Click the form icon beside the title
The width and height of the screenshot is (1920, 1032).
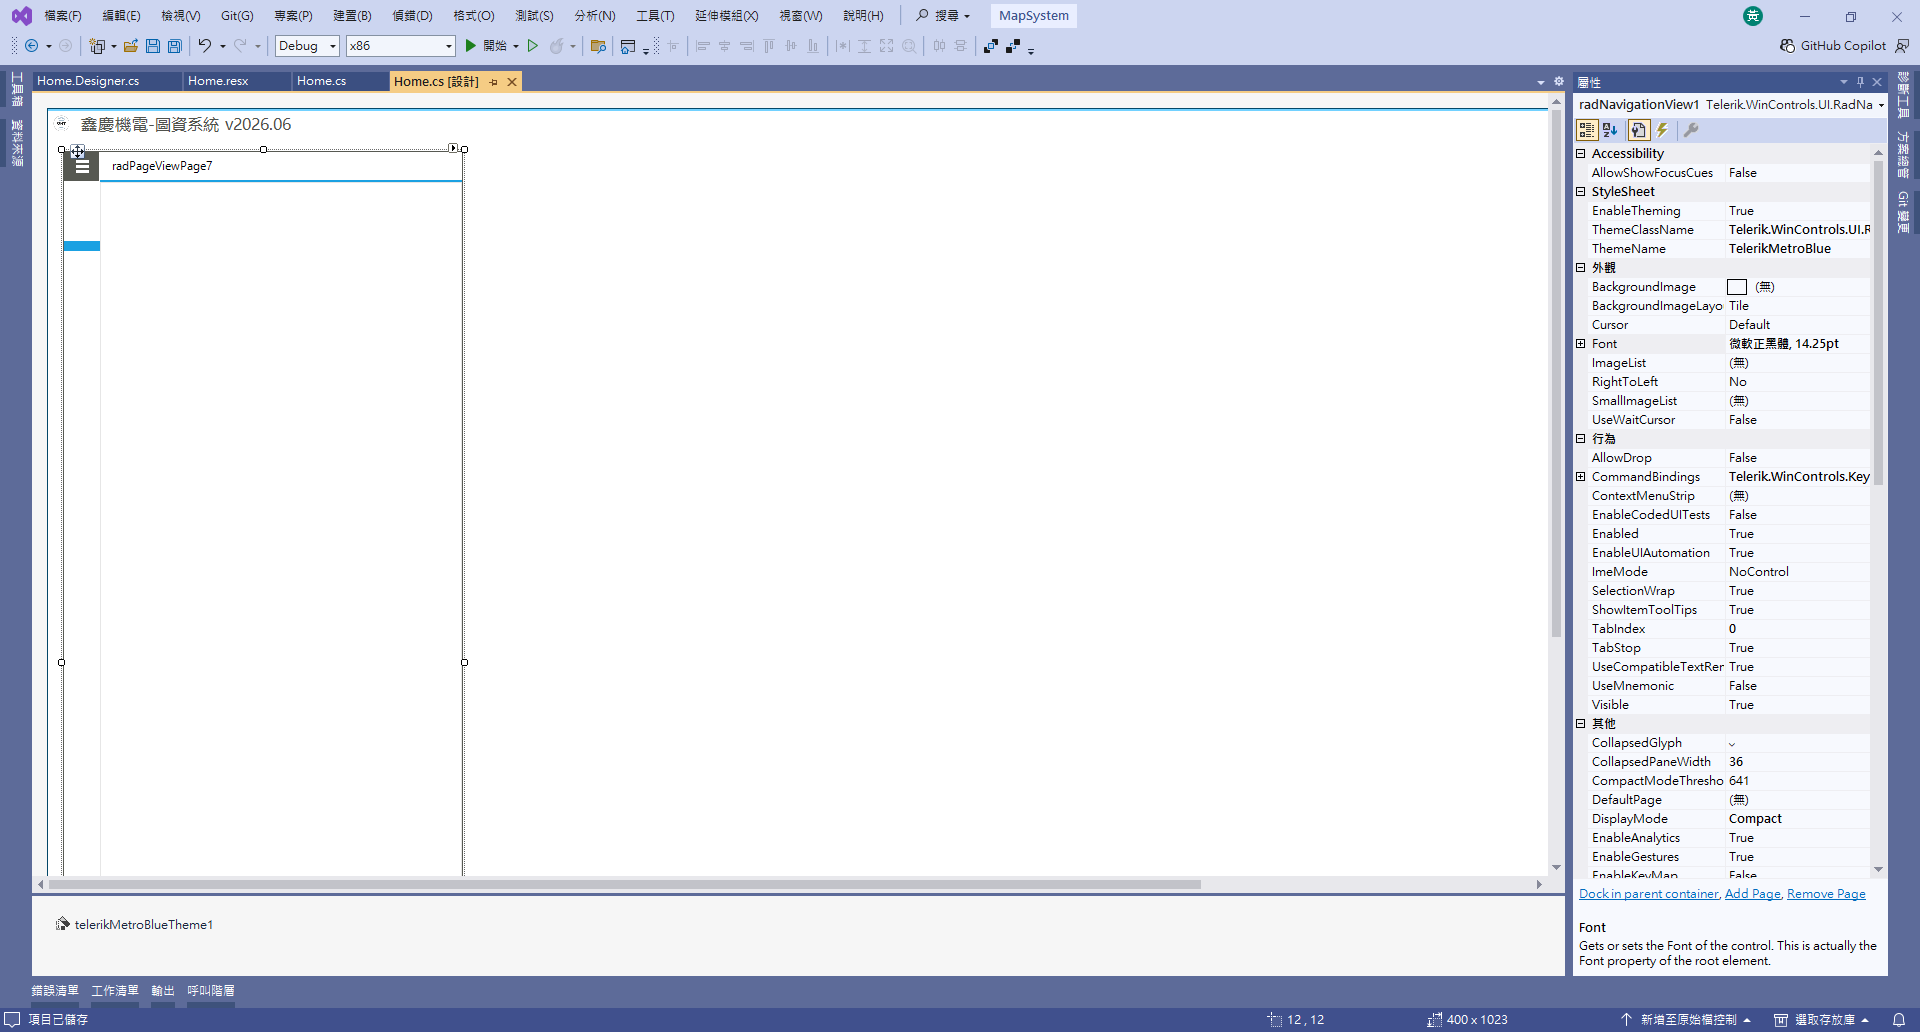62,124
